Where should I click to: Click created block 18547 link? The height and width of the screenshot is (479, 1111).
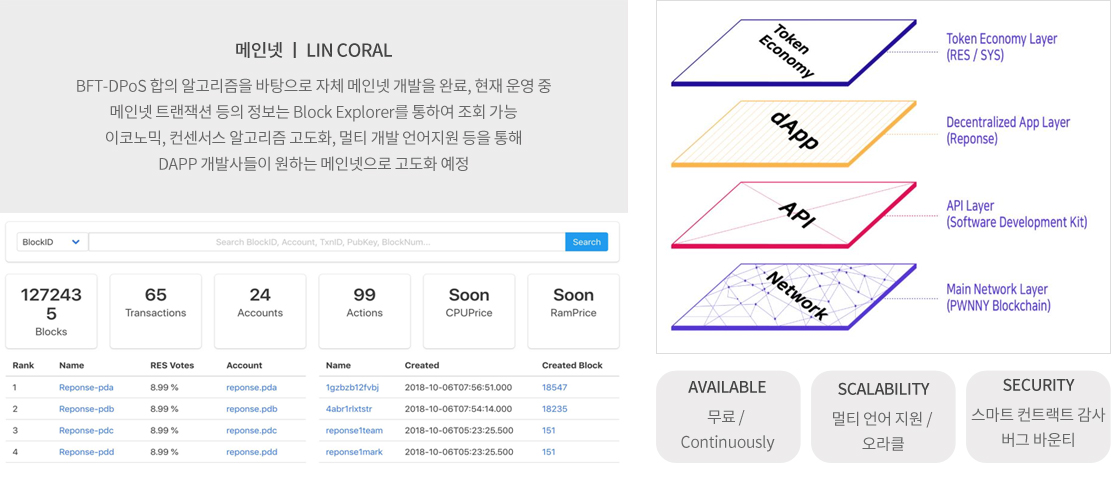(x=554, y=387)
